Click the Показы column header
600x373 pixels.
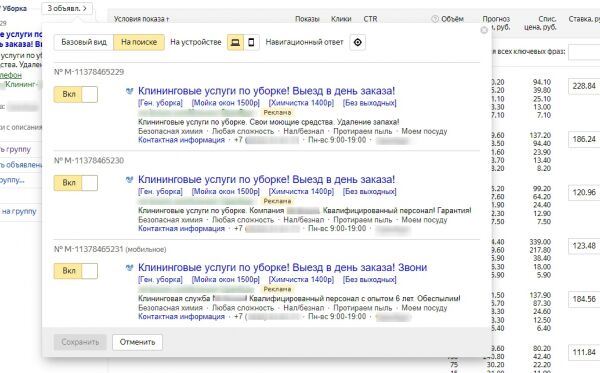coord(307,19)
